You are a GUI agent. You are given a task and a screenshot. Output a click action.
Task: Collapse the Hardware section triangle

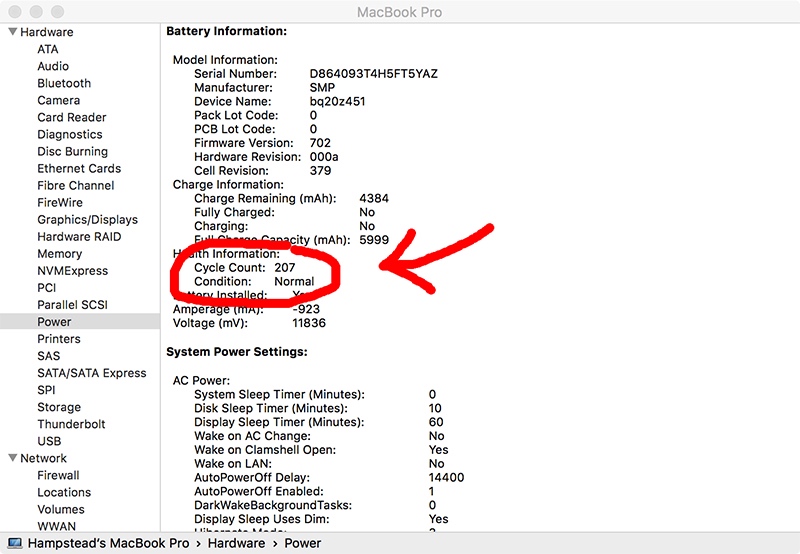(x=13, y=32)
